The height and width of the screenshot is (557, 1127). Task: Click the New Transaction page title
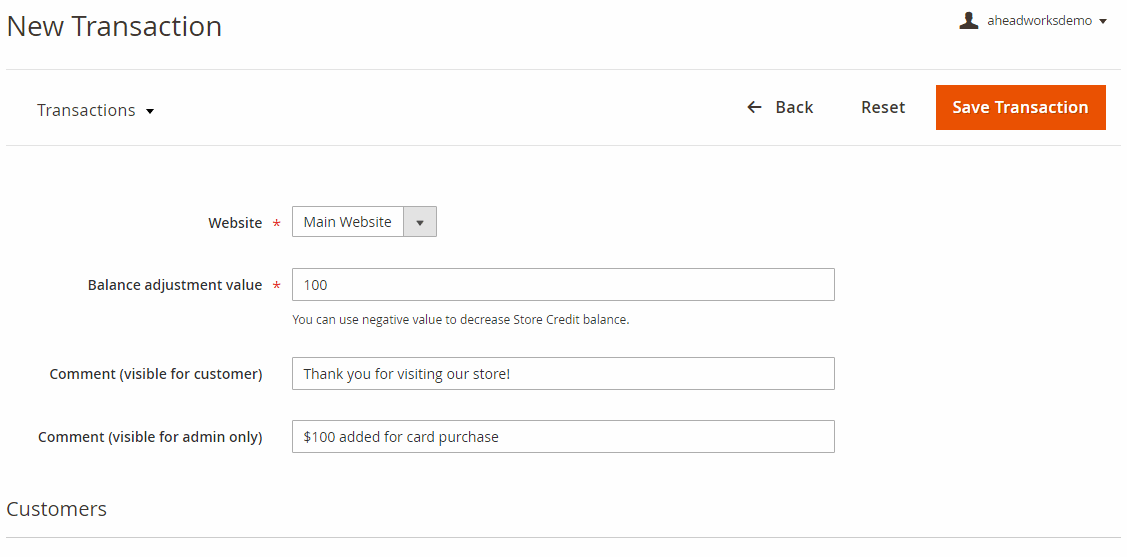coord(114,27)
